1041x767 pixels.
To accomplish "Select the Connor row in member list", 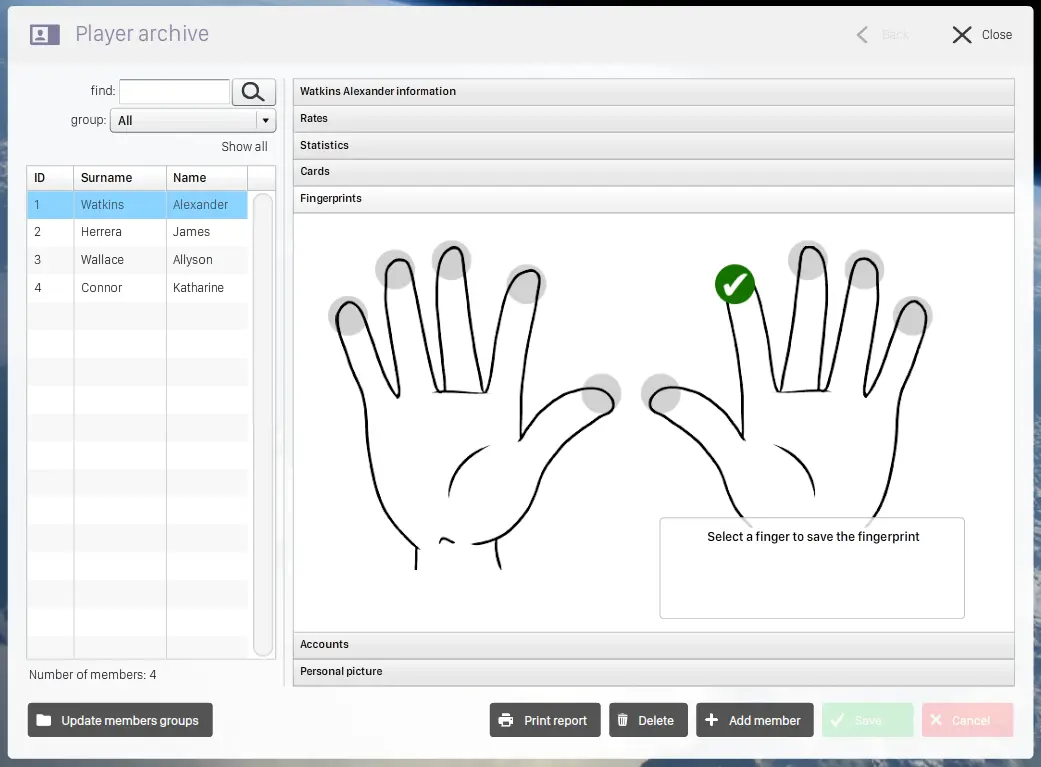I will click(137, 288).
